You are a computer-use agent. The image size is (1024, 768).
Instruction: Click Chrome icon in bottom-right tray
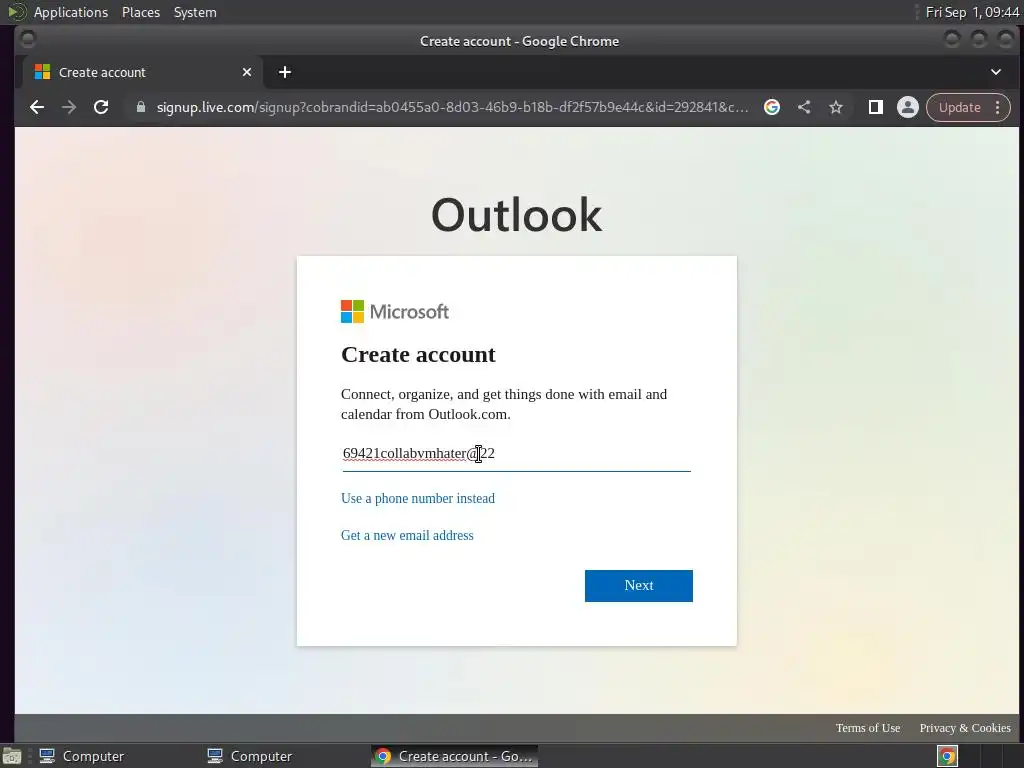click(x=948, y=756)
